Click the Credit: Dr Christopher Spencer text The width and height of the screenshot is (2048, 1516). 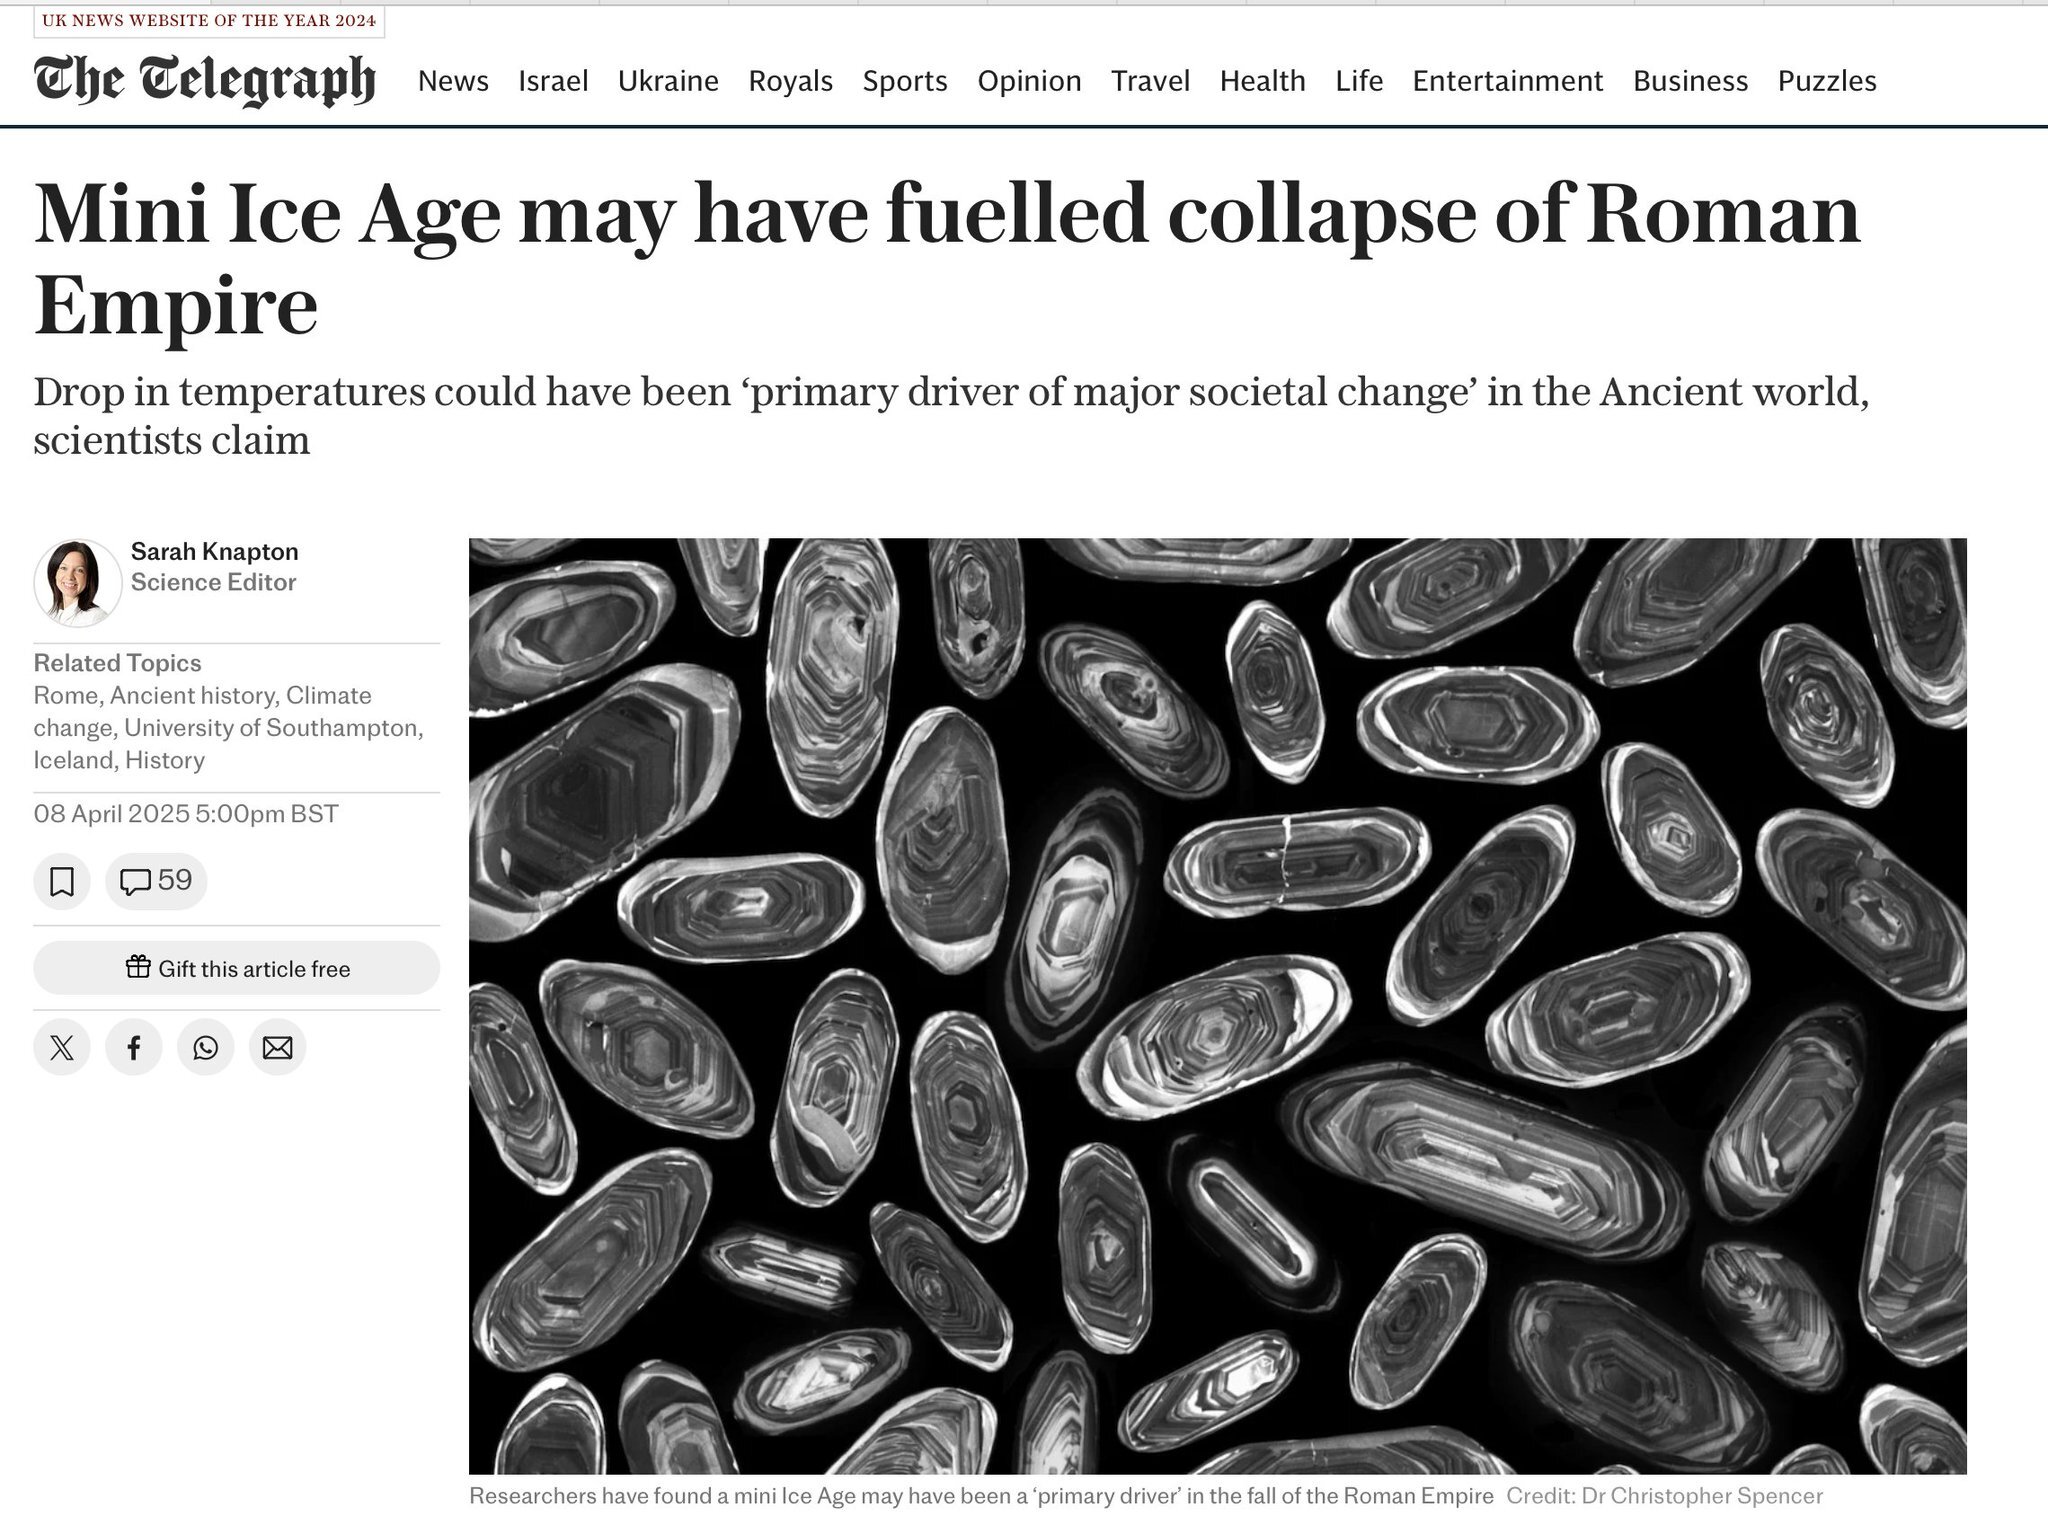(x=1664, y=1496)
